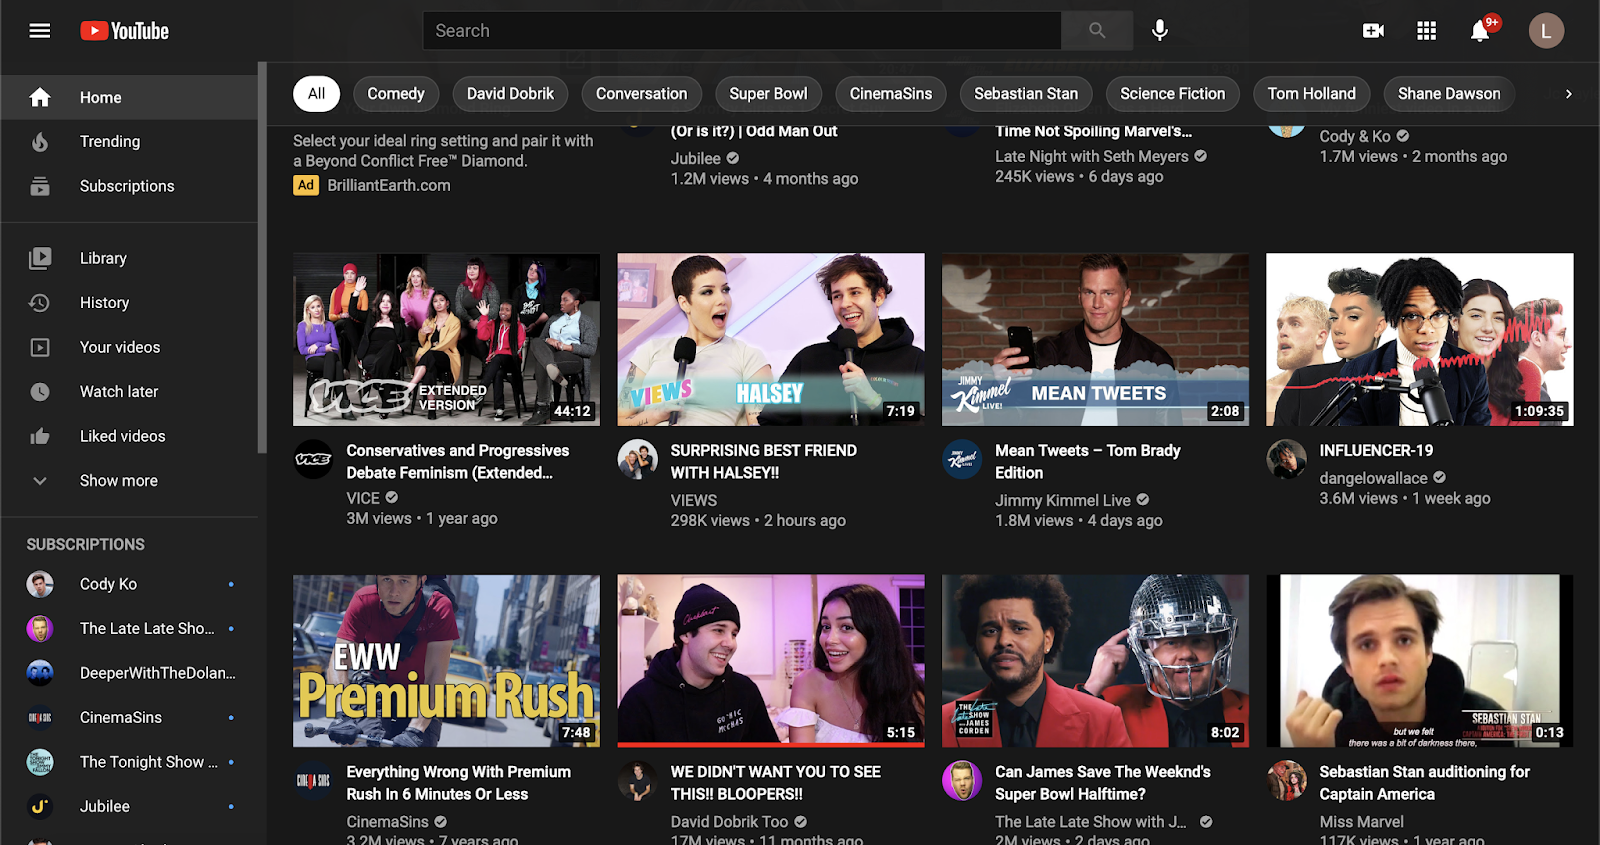
Task: Click in the Search input field
Action: coord(742,31)
